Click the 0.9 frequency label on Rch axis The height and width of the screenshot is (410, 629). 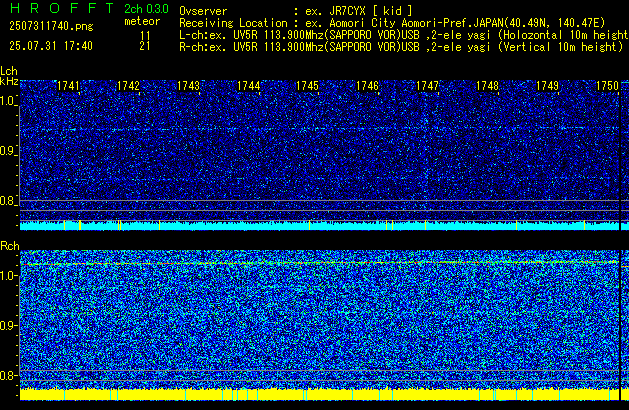(8, 325)
